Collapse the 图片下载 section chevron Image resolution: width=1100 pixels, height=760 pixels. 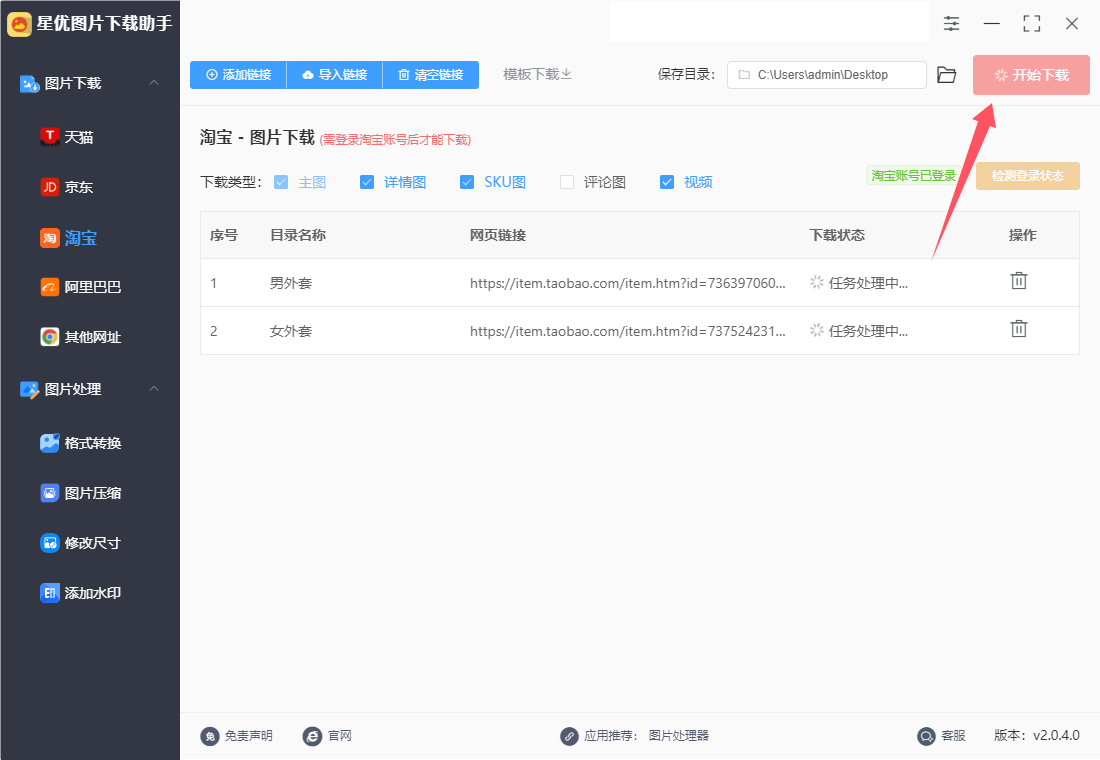pyautogui.click(x=154, y=83)
